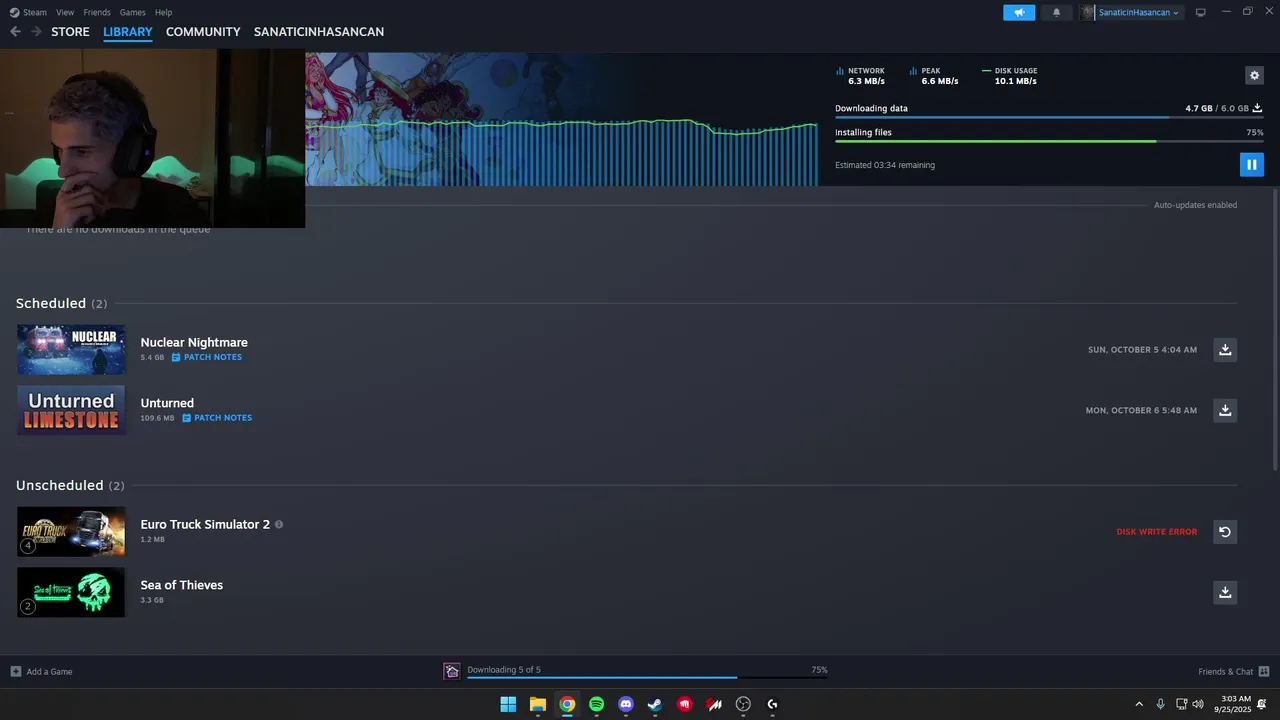Switch to the COMMUNITY tab
Viewport: 1280px width, 720px height.
click(x=203, y=32)
